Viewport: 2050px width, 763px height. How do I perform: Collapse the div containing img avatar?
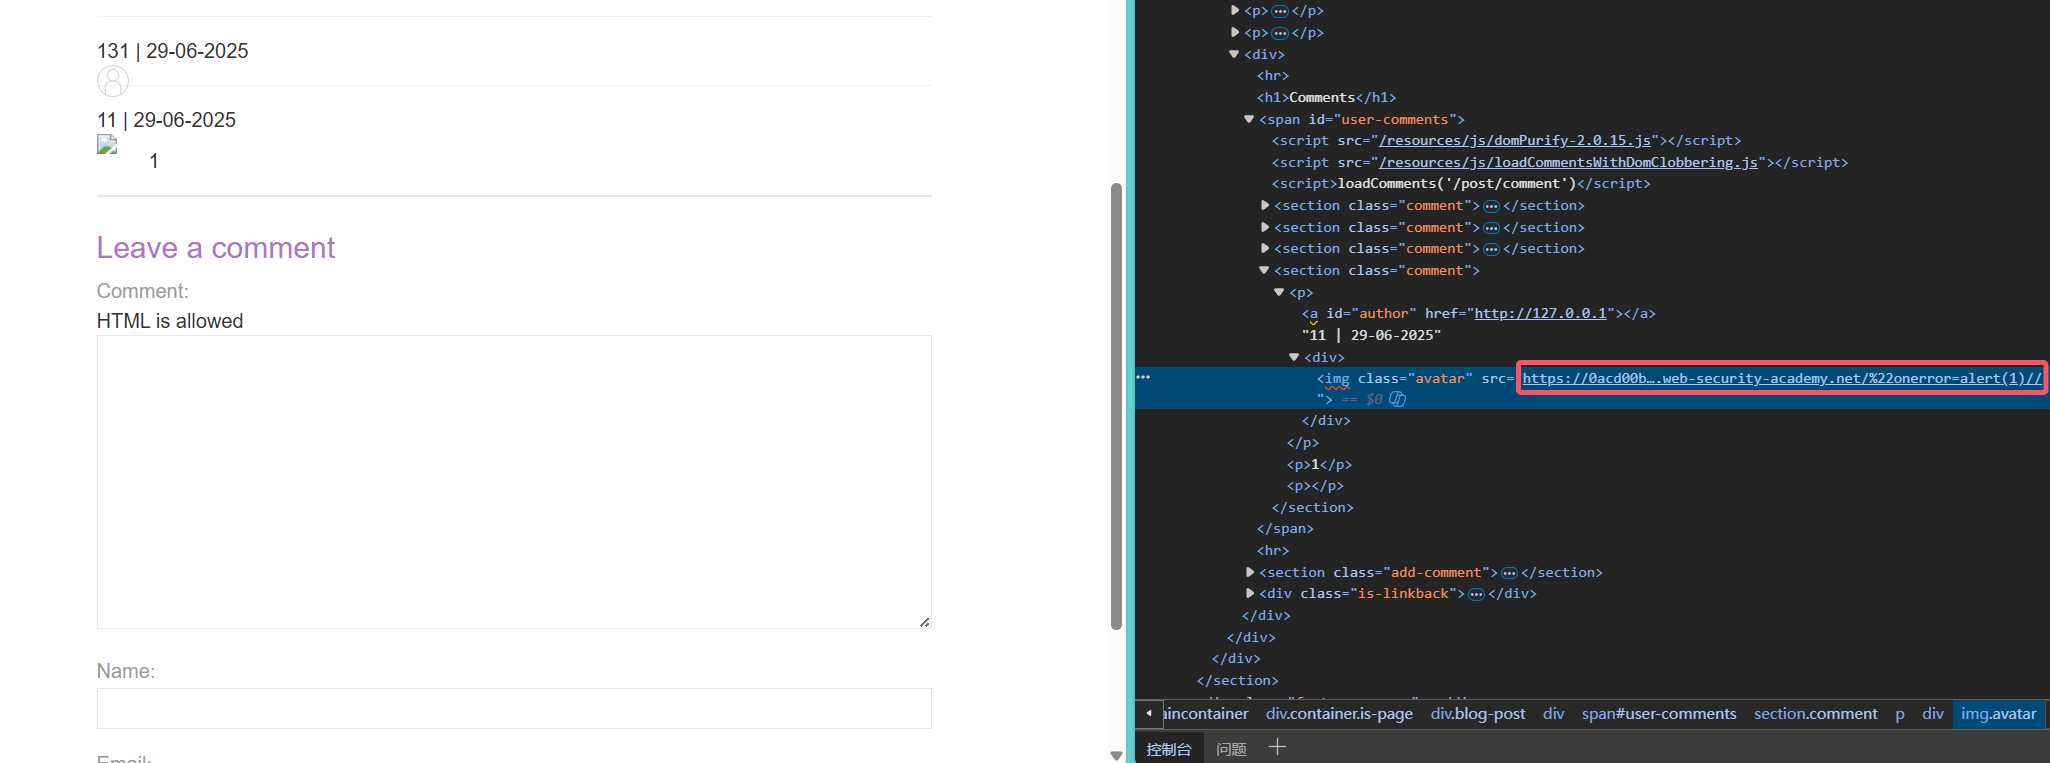(1294, 357)
